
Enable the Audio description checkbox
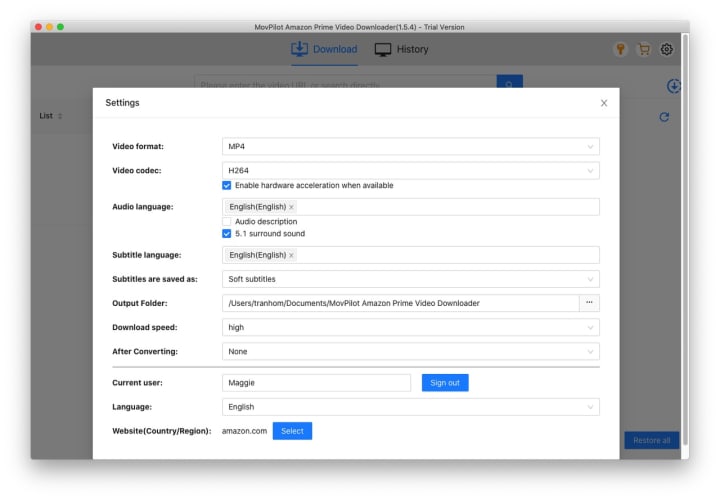coord(226,221)
